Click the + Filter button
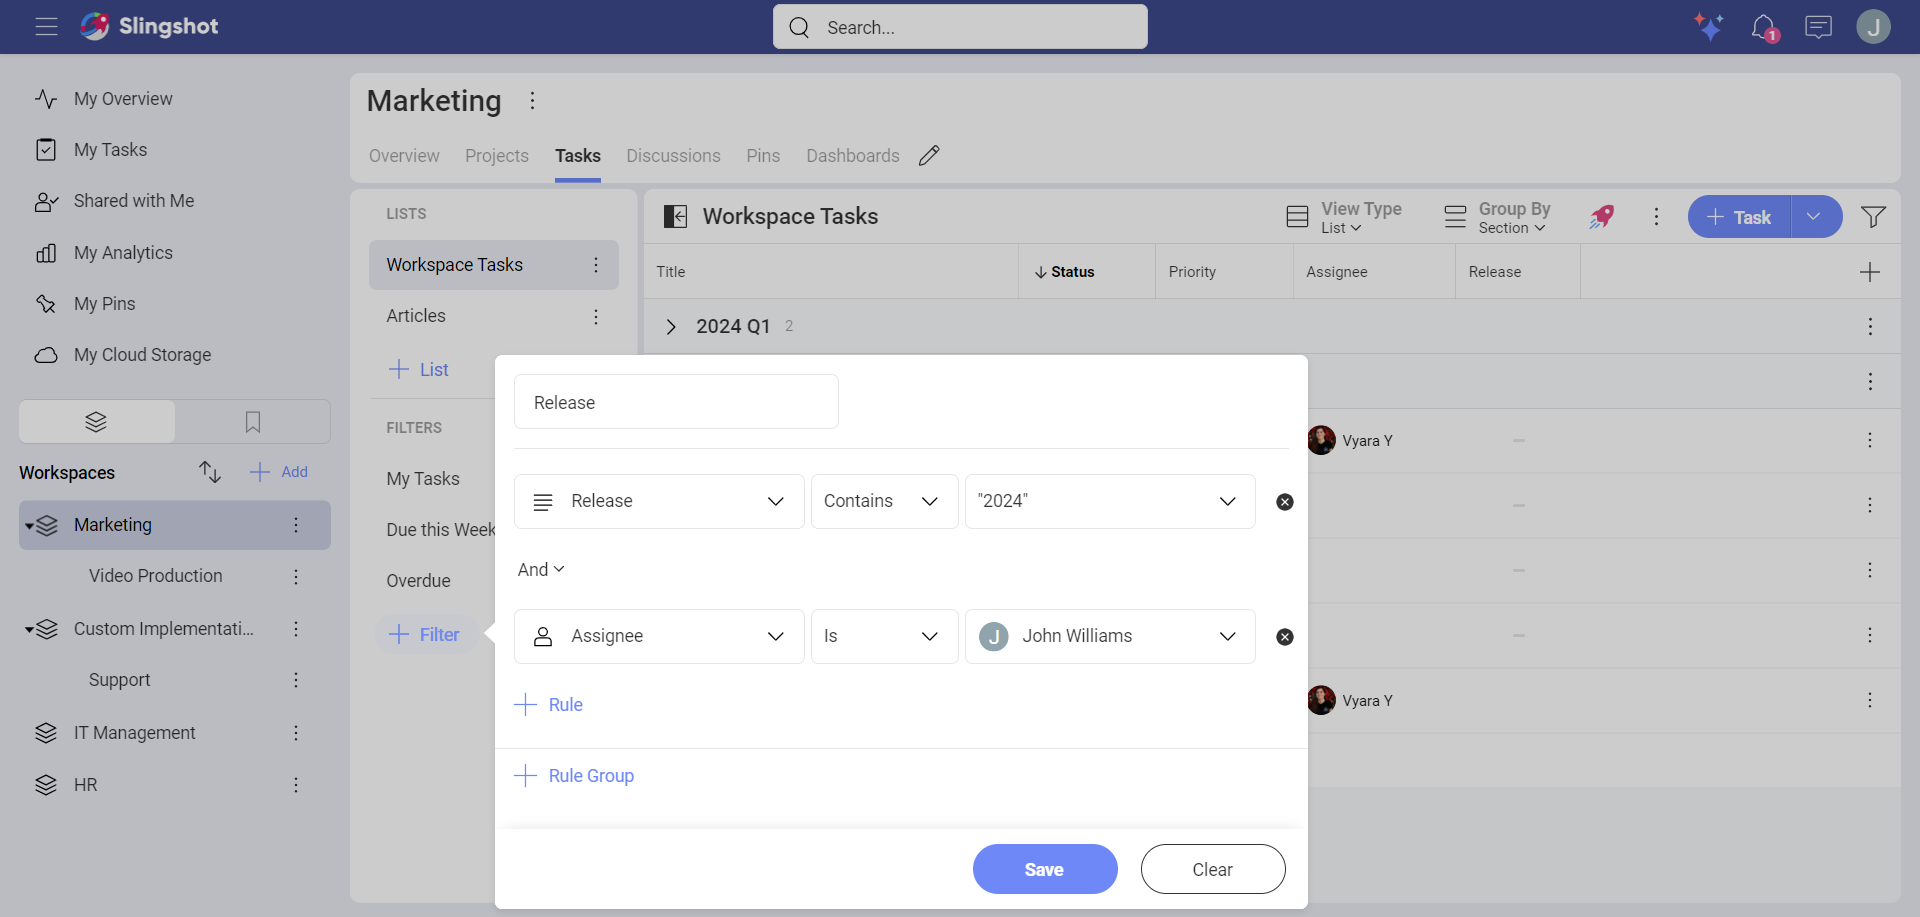This screenshot has width=1920, height=917. tap(425, 635)
